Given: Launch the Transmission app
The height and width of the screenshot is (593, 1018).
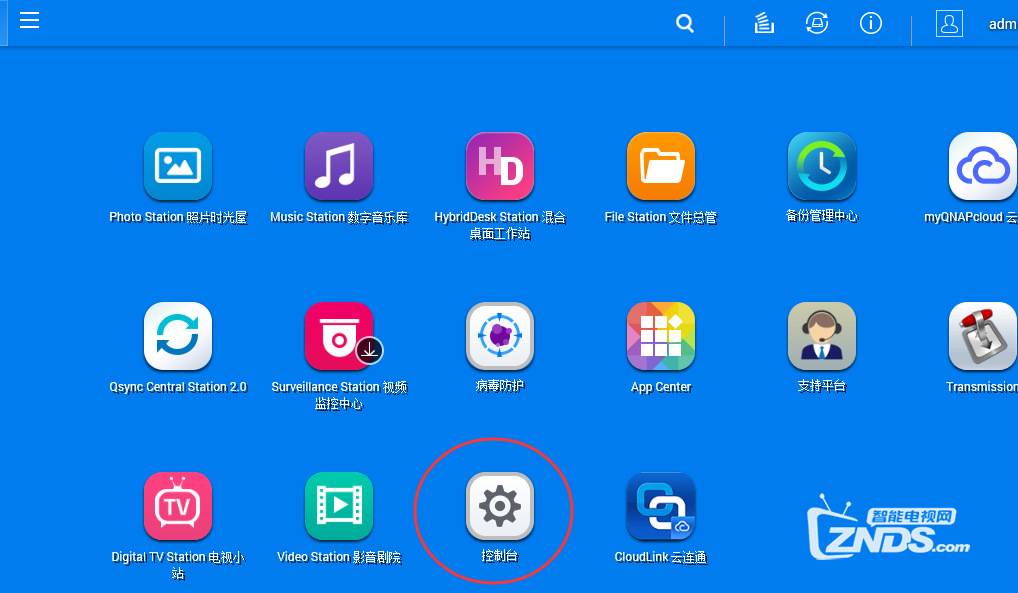Looking at the screenshot, I should point(983,336).
